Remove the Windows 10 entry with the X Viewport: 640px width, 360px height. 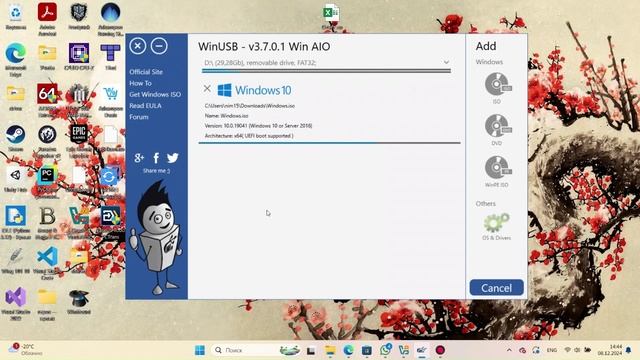tap(207, 89)
